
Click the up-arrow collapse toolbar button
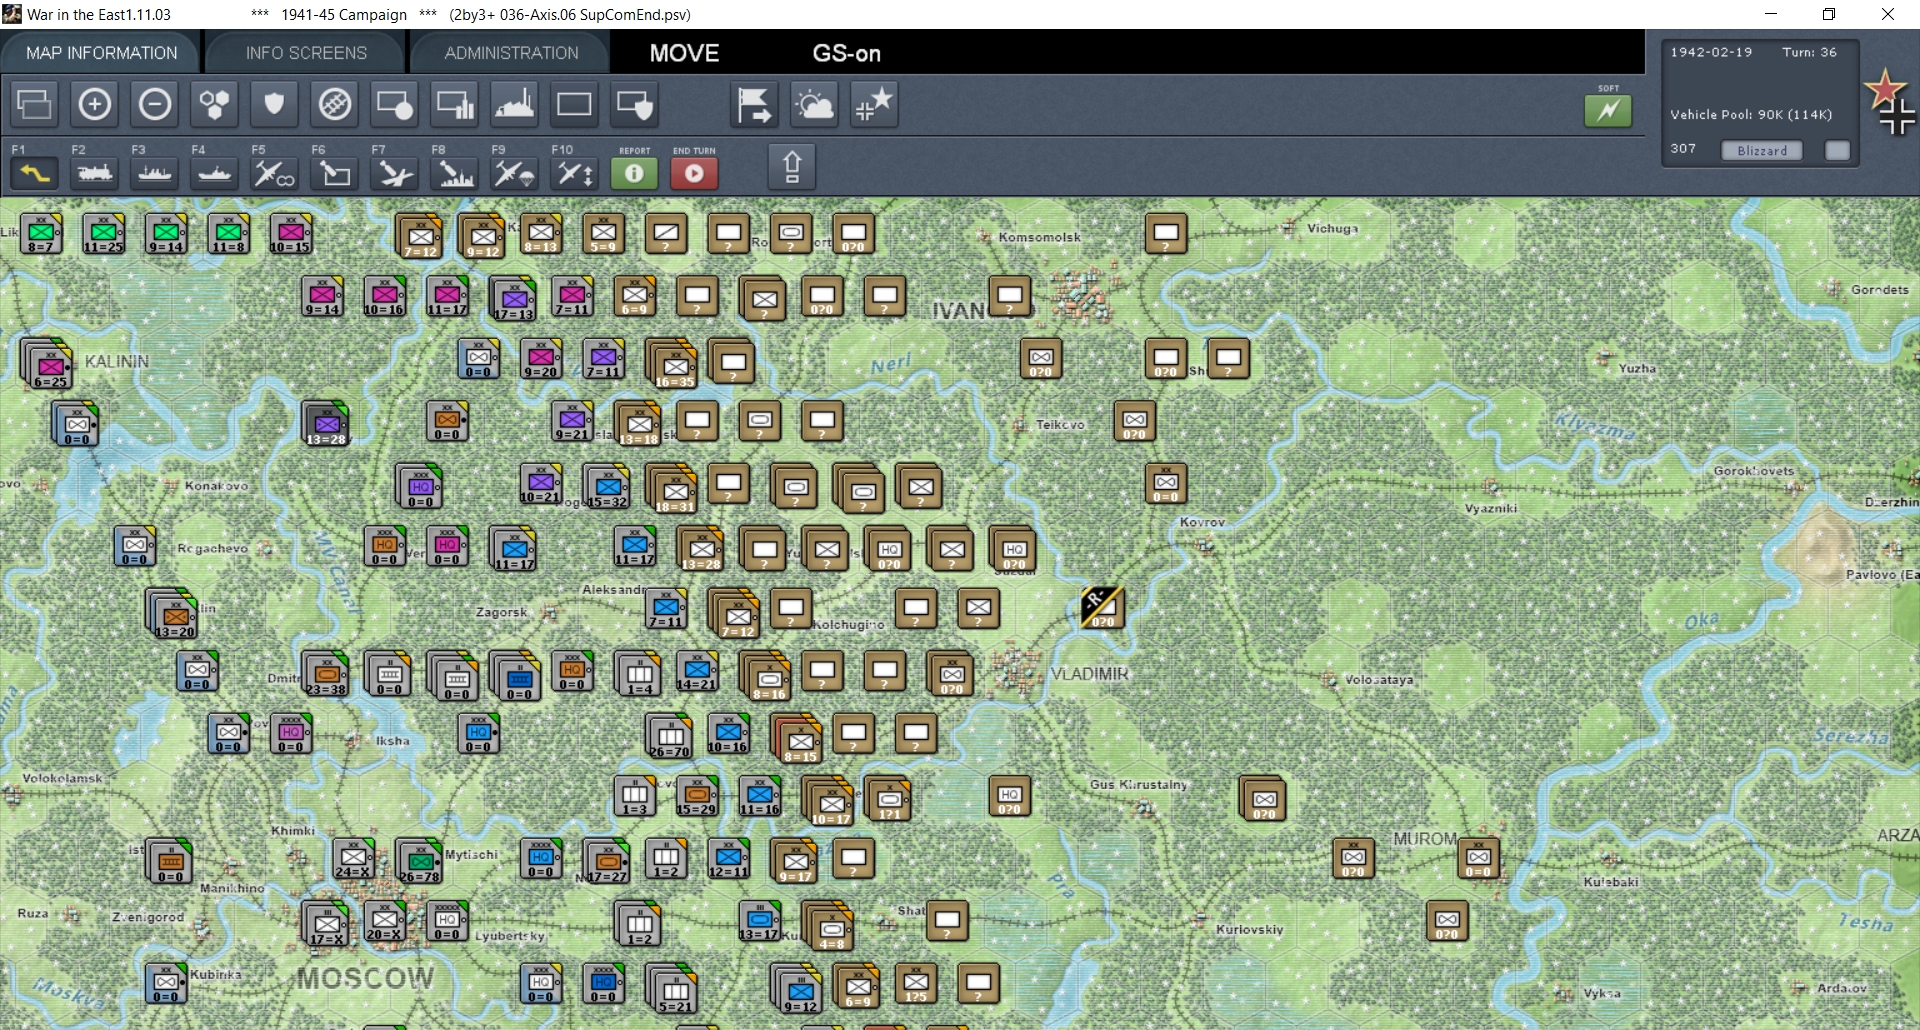click(792, 166)
